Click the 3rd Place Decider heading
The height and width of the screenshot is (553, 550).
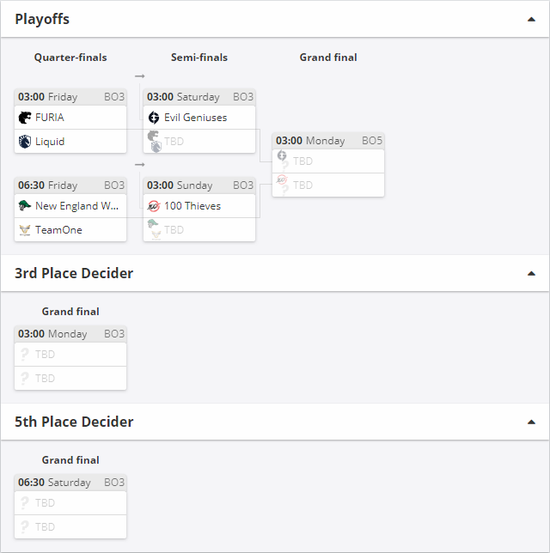click(74, 273)
